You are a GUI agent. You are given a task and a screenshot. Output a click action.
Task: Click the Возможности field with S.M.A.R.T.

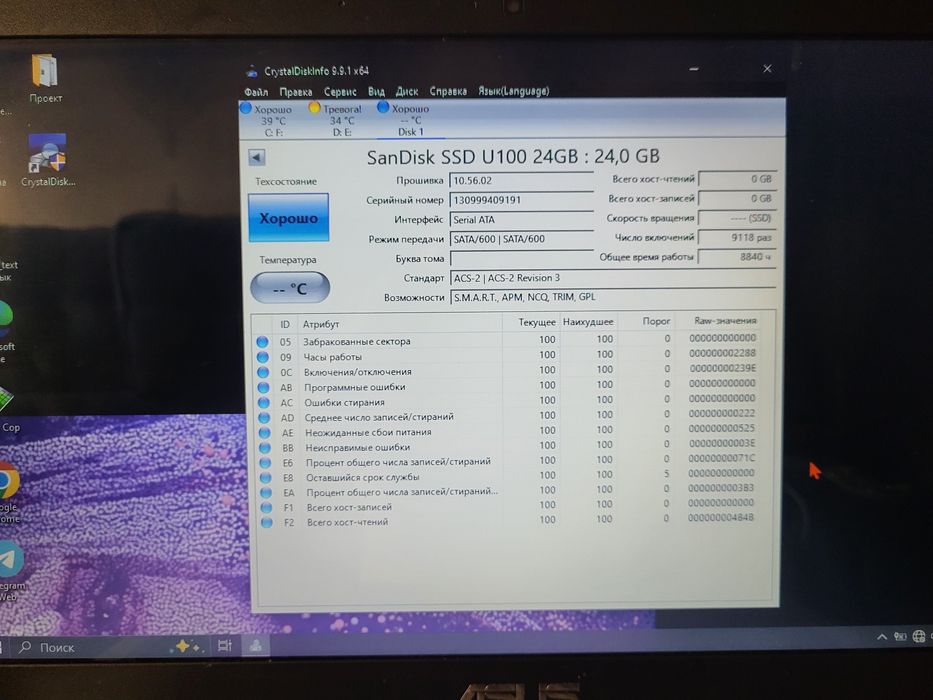[x=613, y=297]
